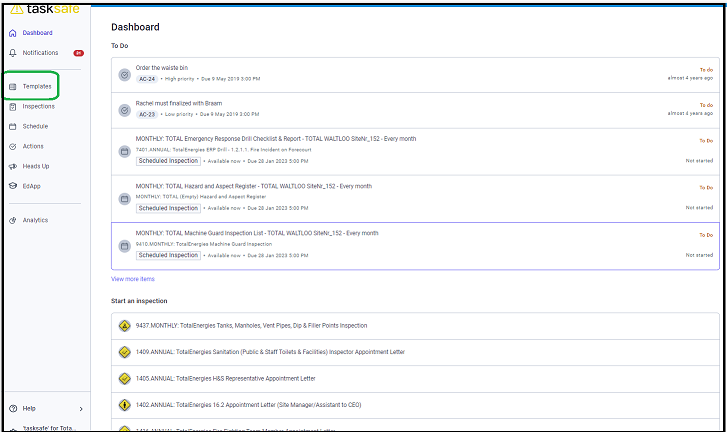This screenshot has height=432, width=727.
Task: Open the Order the waste bin task
Action: [x=415, y=75]
